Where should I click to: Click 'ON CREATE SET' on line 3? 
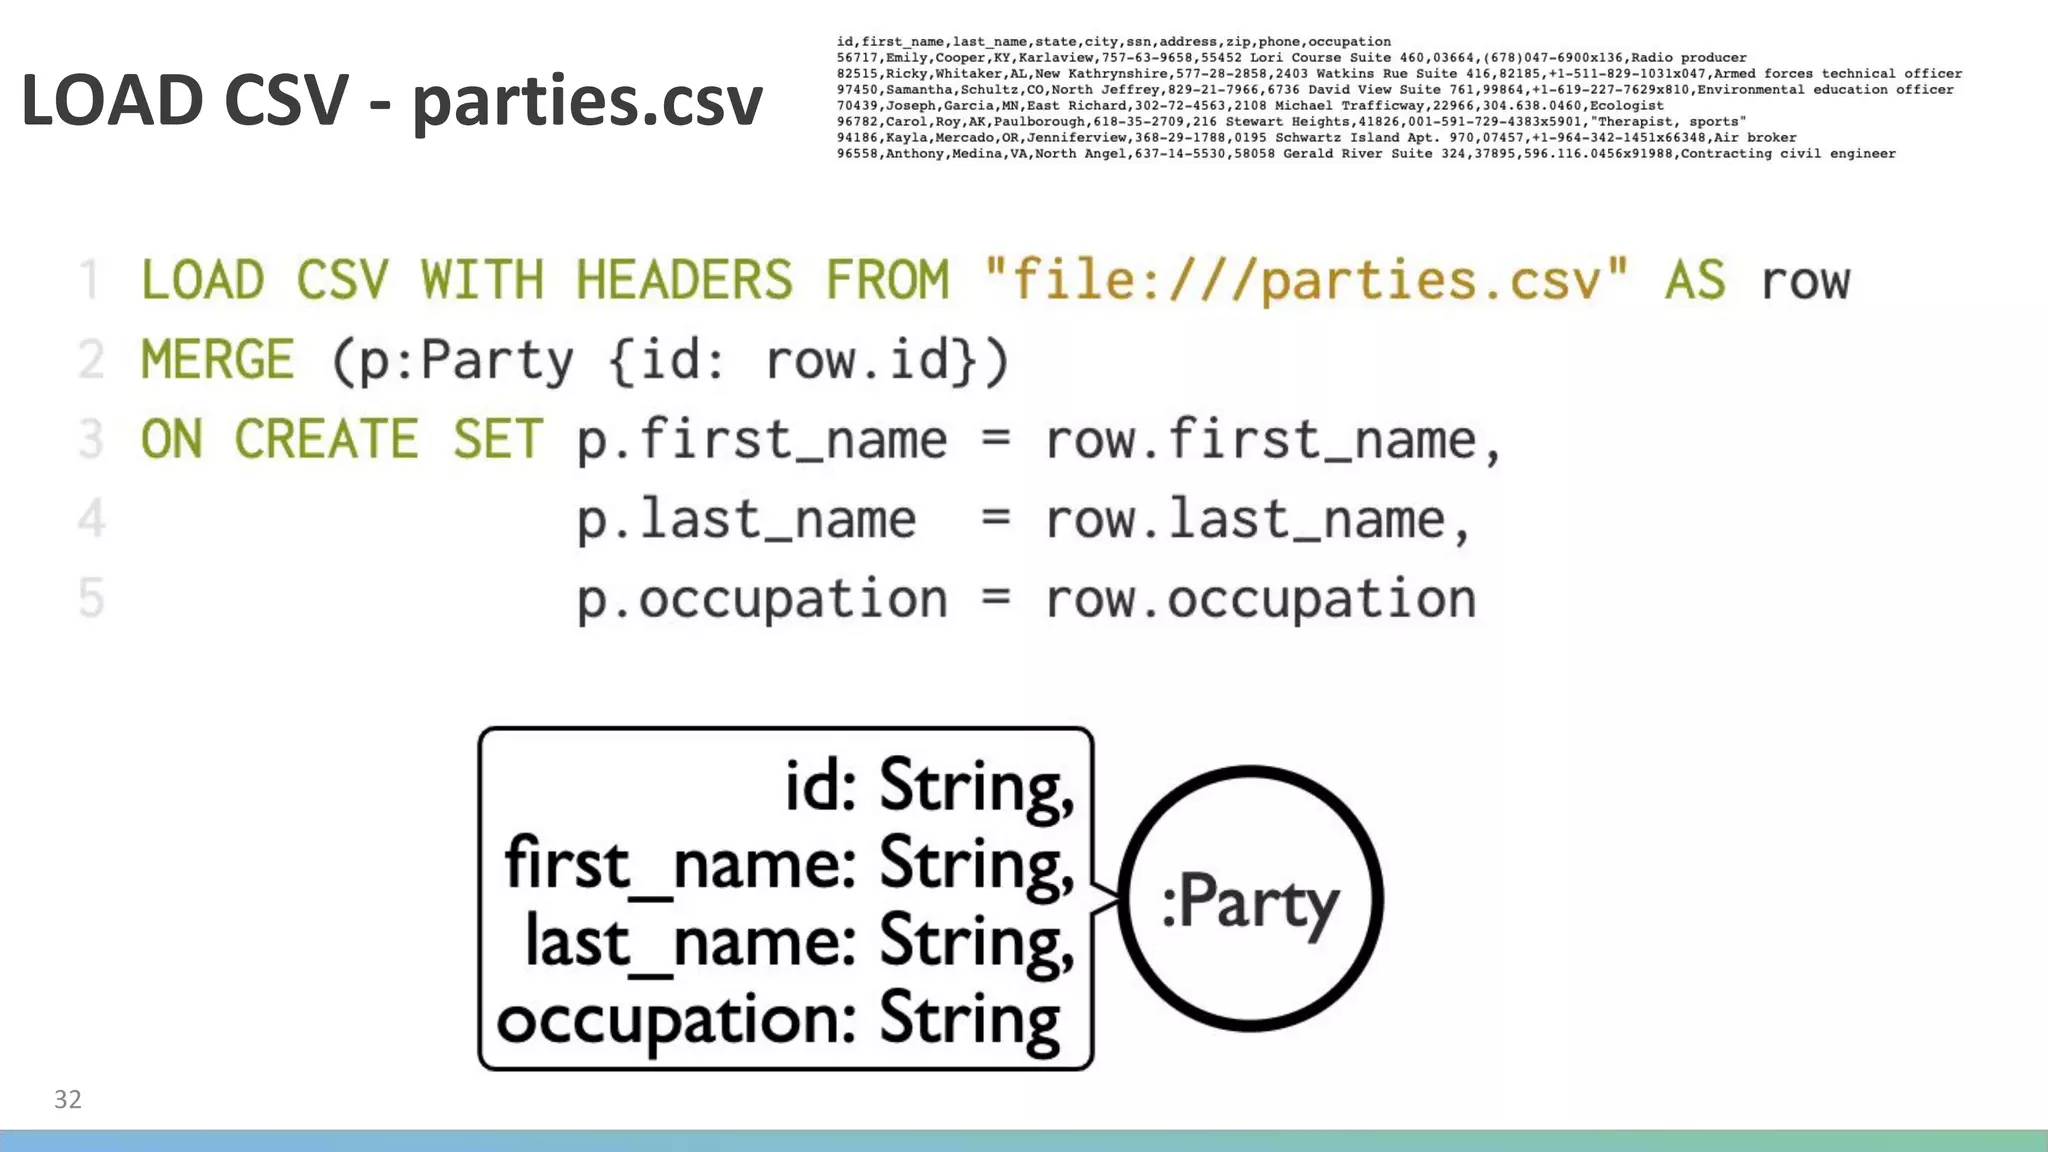click(x=341, y=440)
